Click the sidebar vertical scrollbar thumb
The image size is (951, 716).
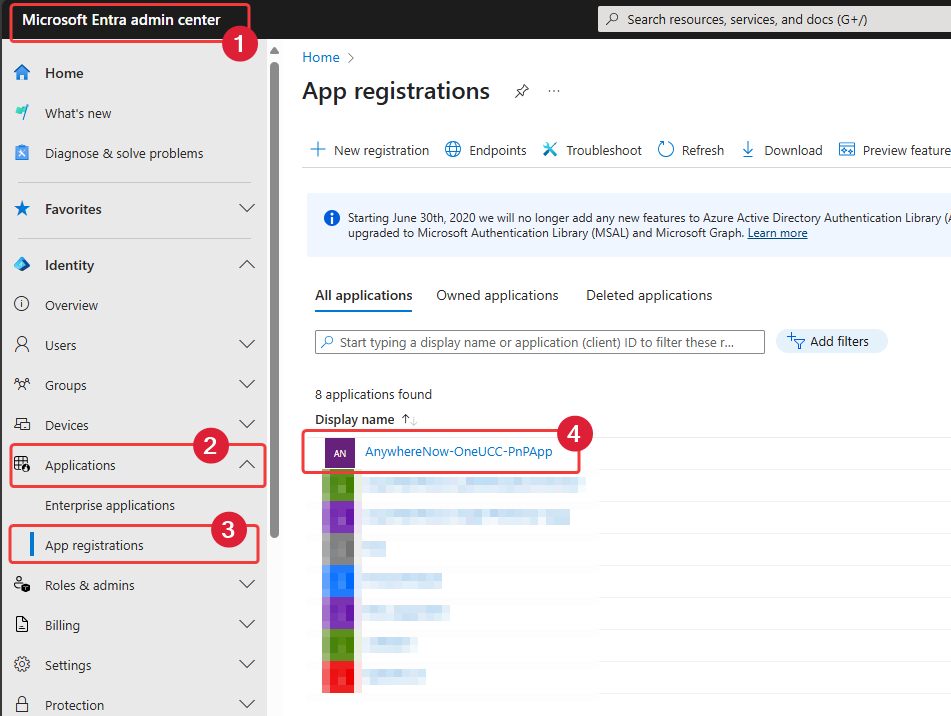click(274, 299)
